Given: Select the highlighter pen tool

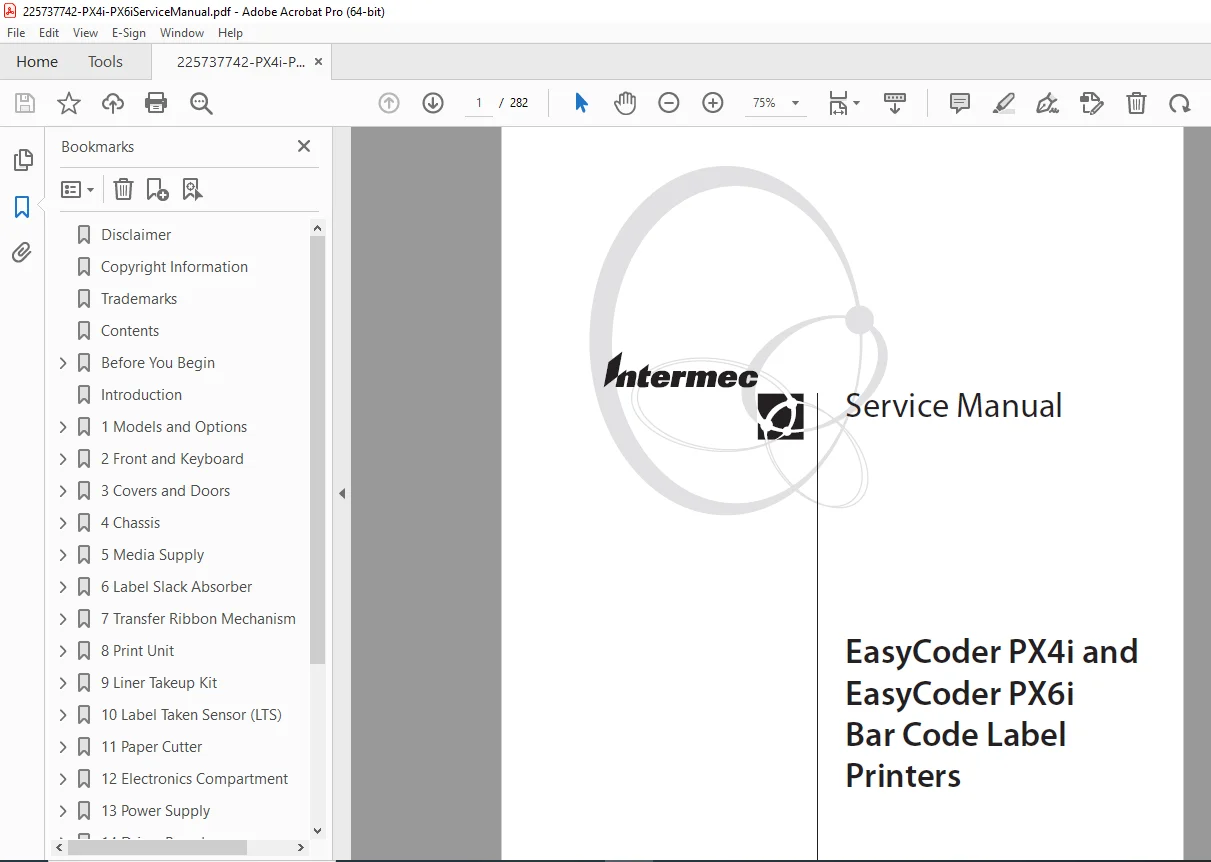Looking at the screenshot, I should (1004, 103).
